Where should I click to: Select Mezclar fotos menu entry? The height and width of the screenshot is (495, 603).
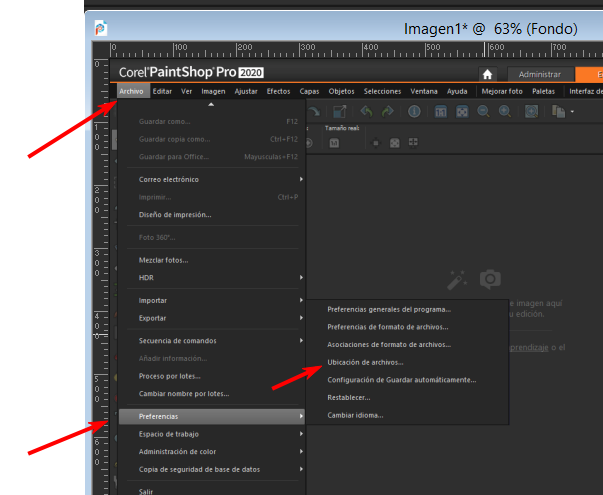212,260
